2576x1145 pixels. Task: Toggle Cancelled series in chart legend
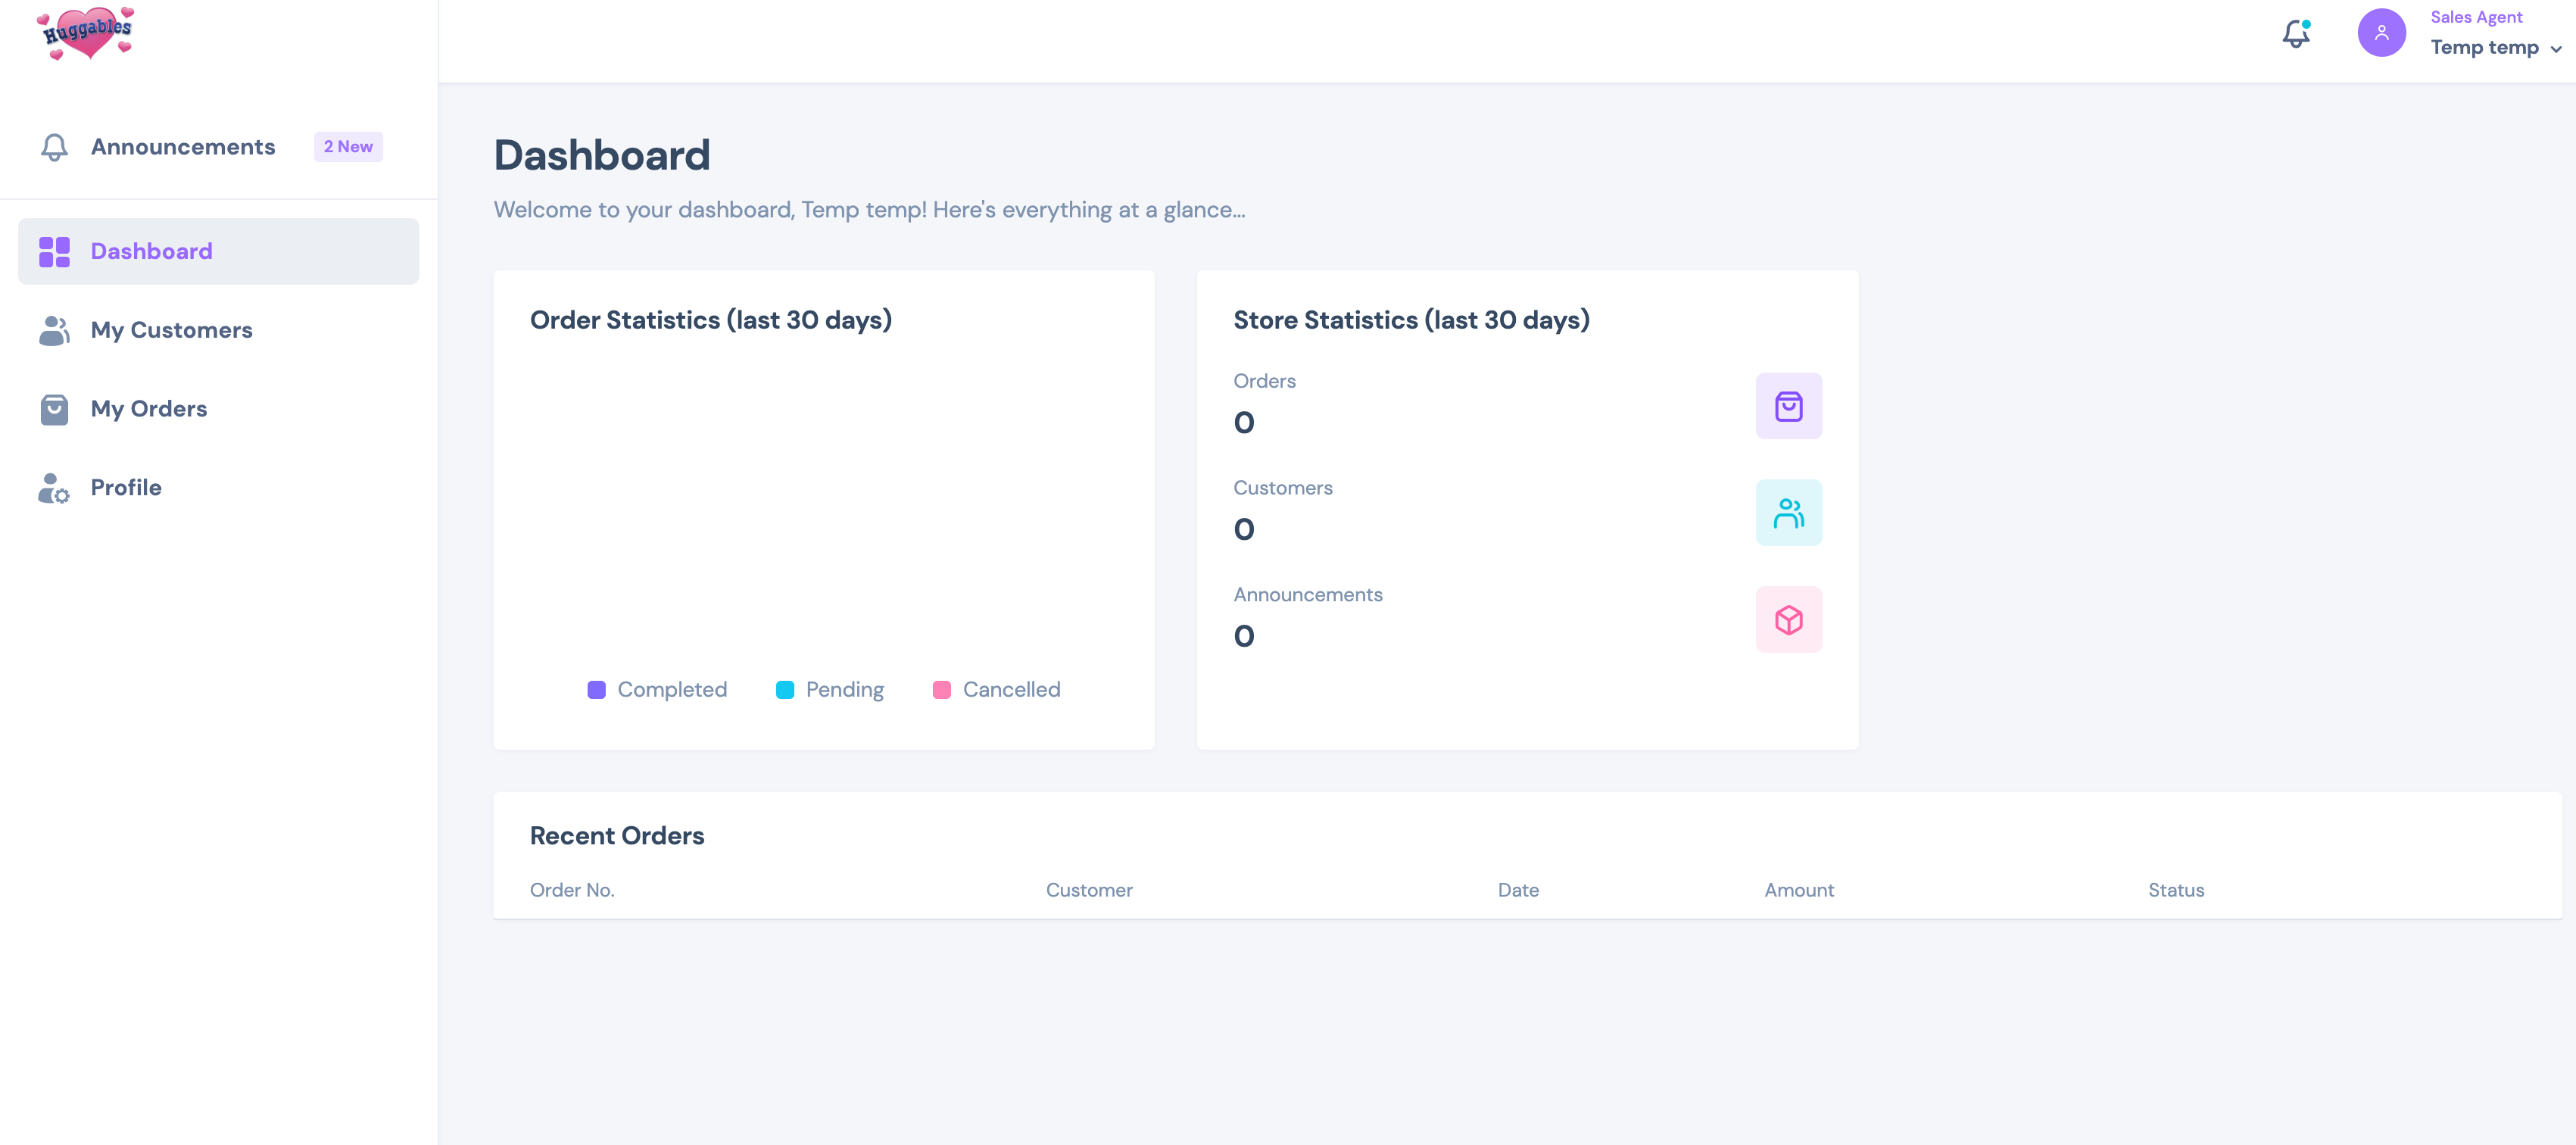coord(1010,690)
